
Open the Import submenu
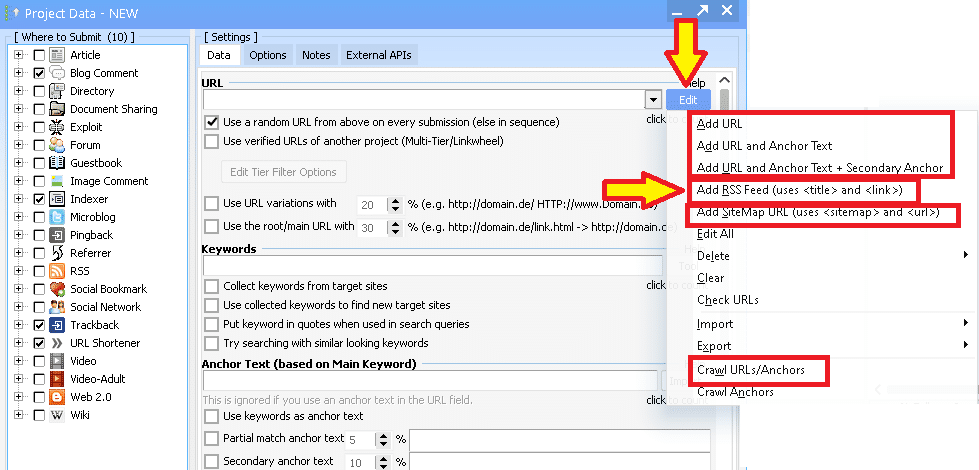pyautogui.click(x=966, y=323)
